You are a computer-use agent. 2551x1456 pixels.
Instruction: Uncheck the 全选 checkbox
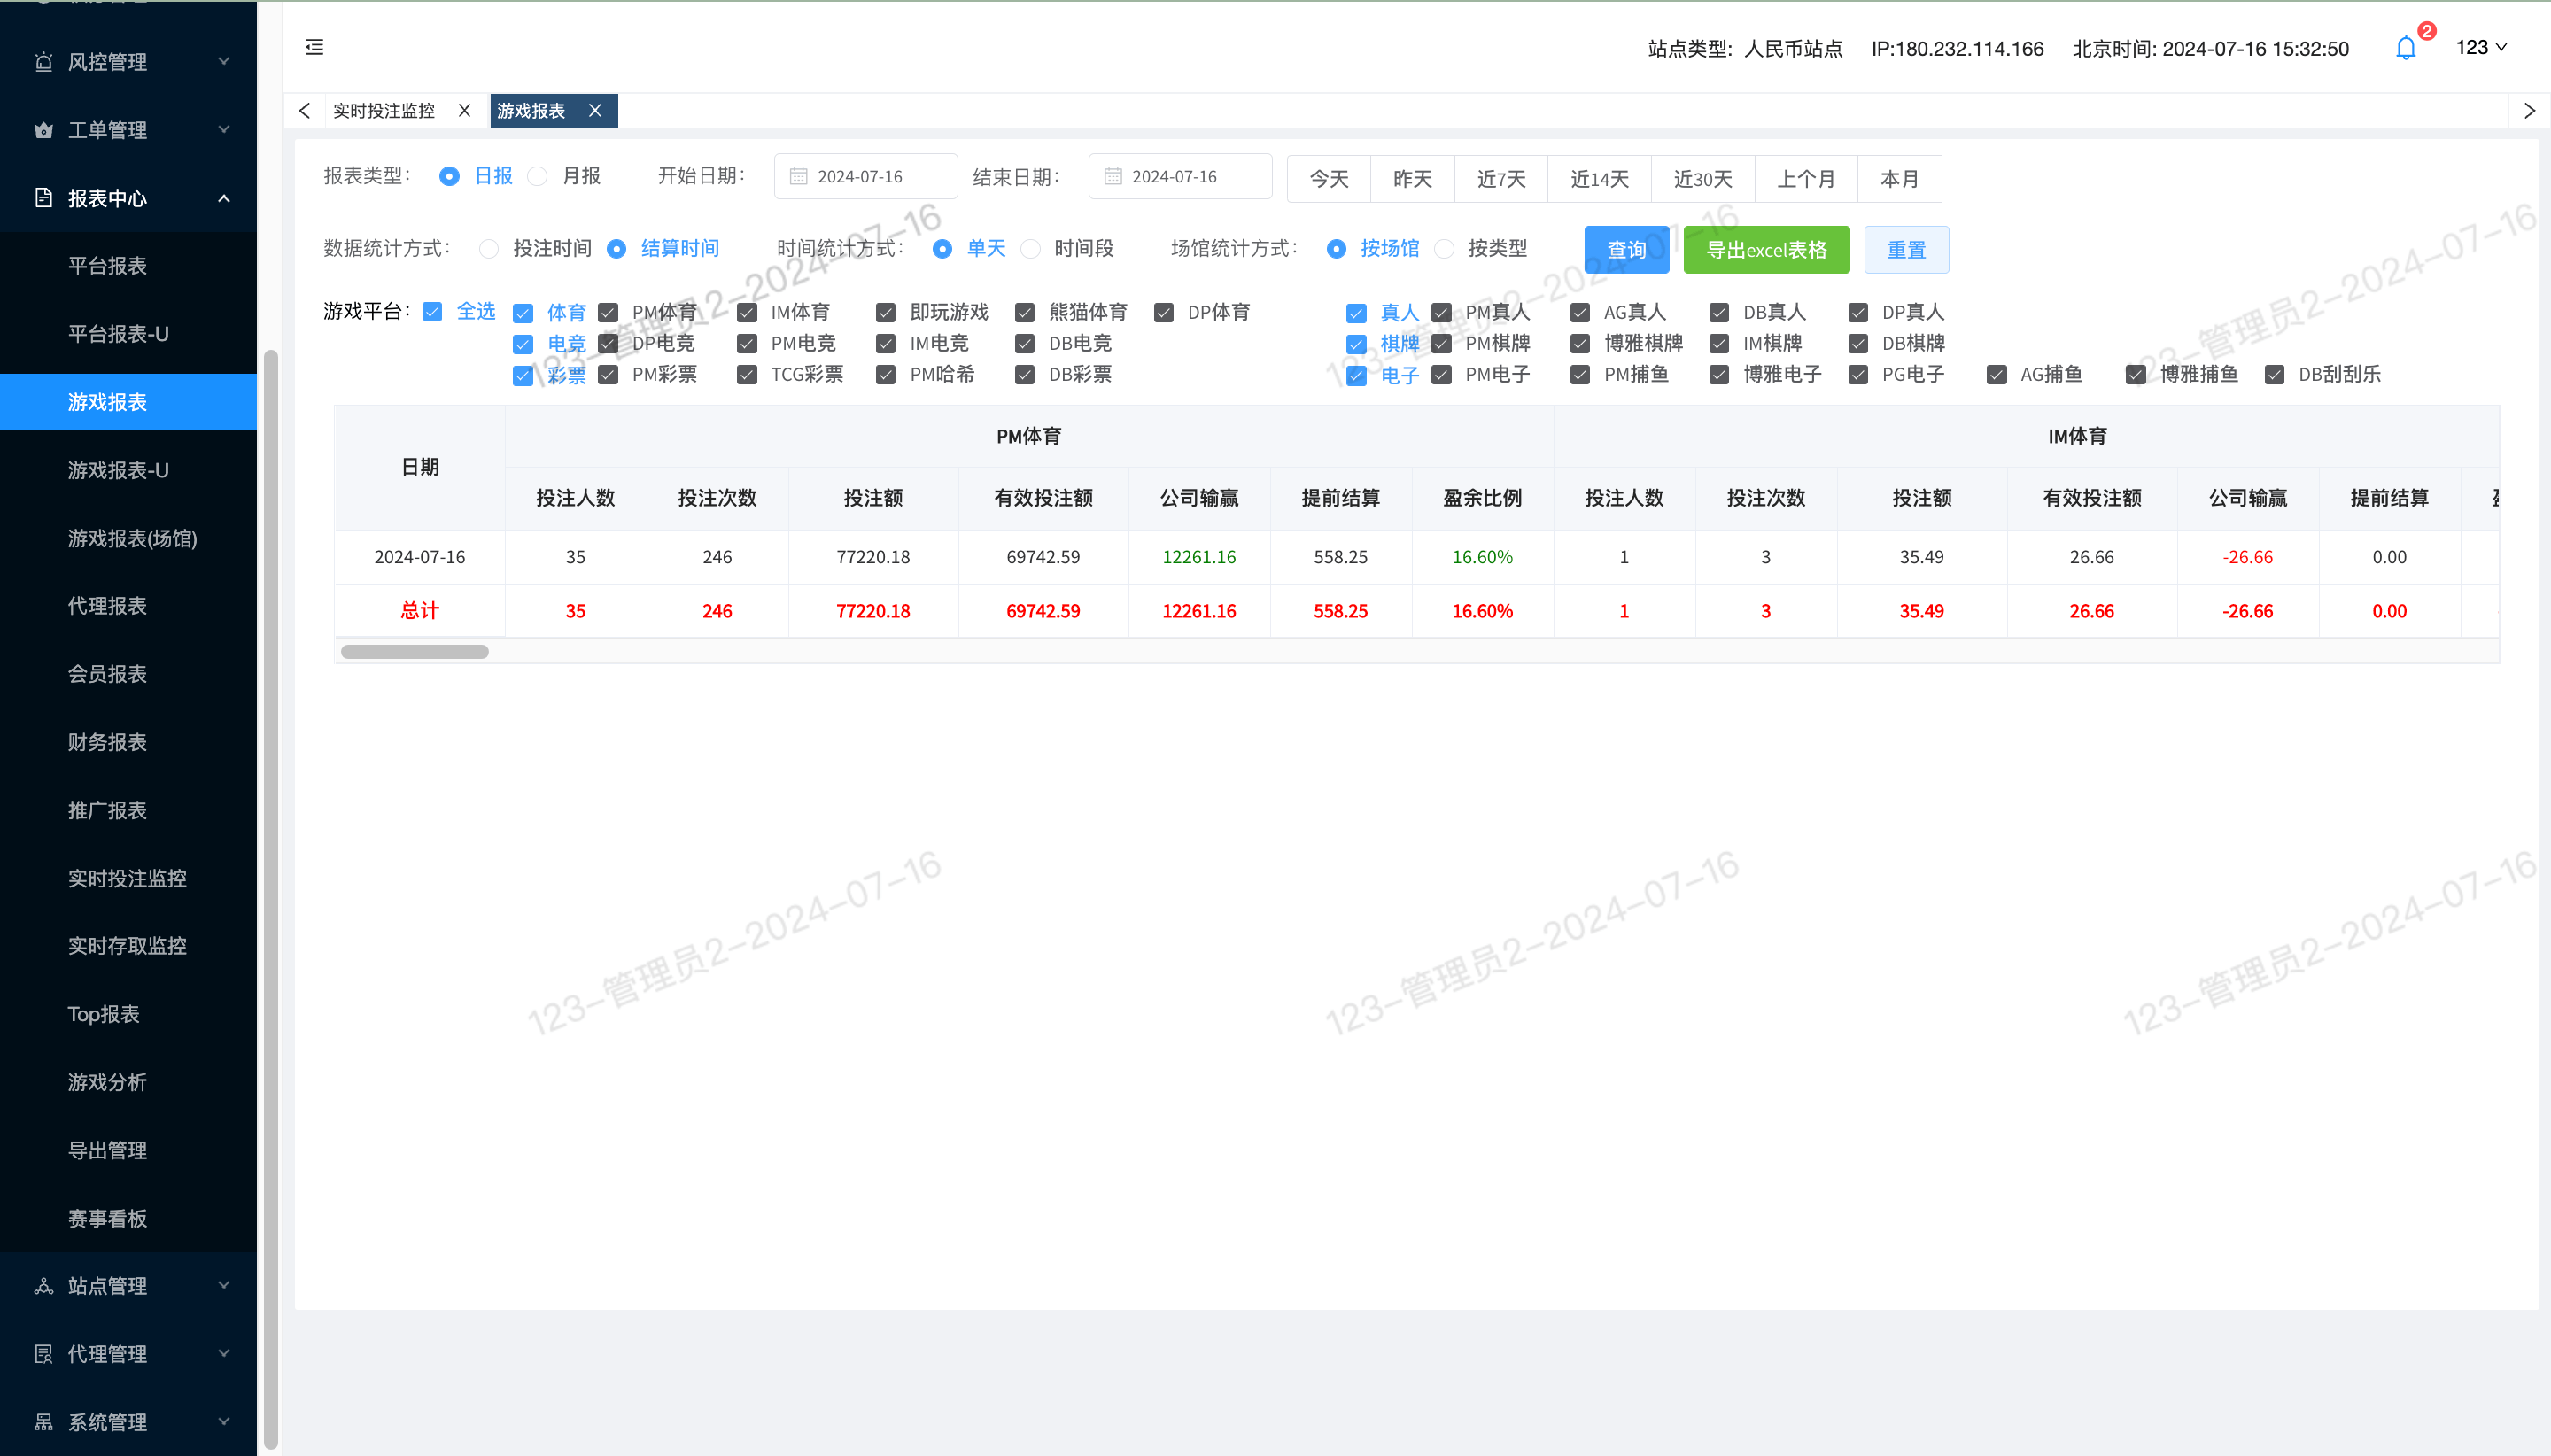pyautogui.click(x=432, y=312)
